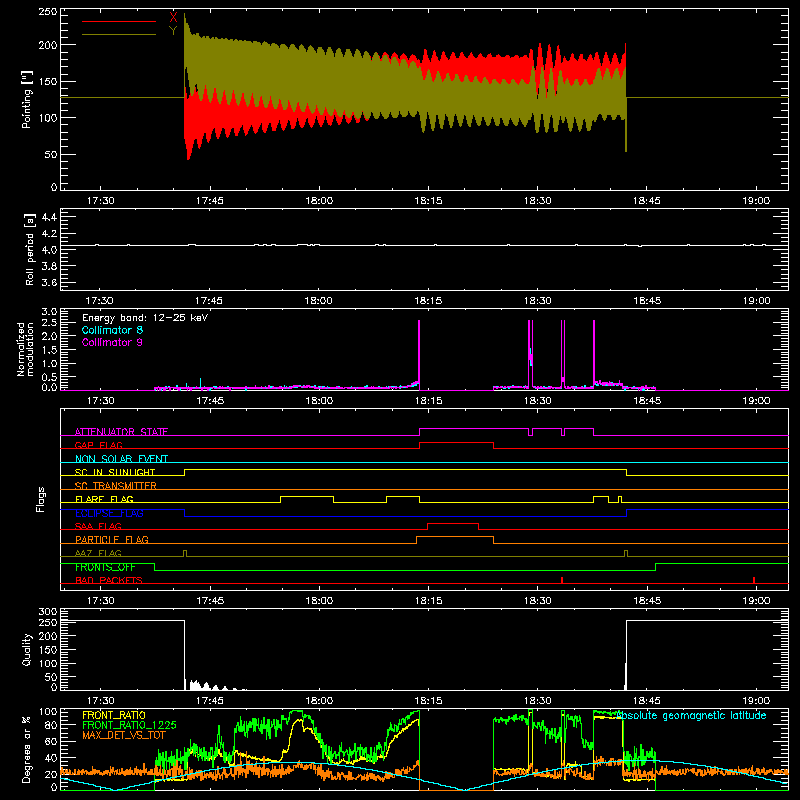Select the orange MAX_DET_VS_TOT legend entry
The width and height of the screenshot is (800, 800).
(124, 735)
